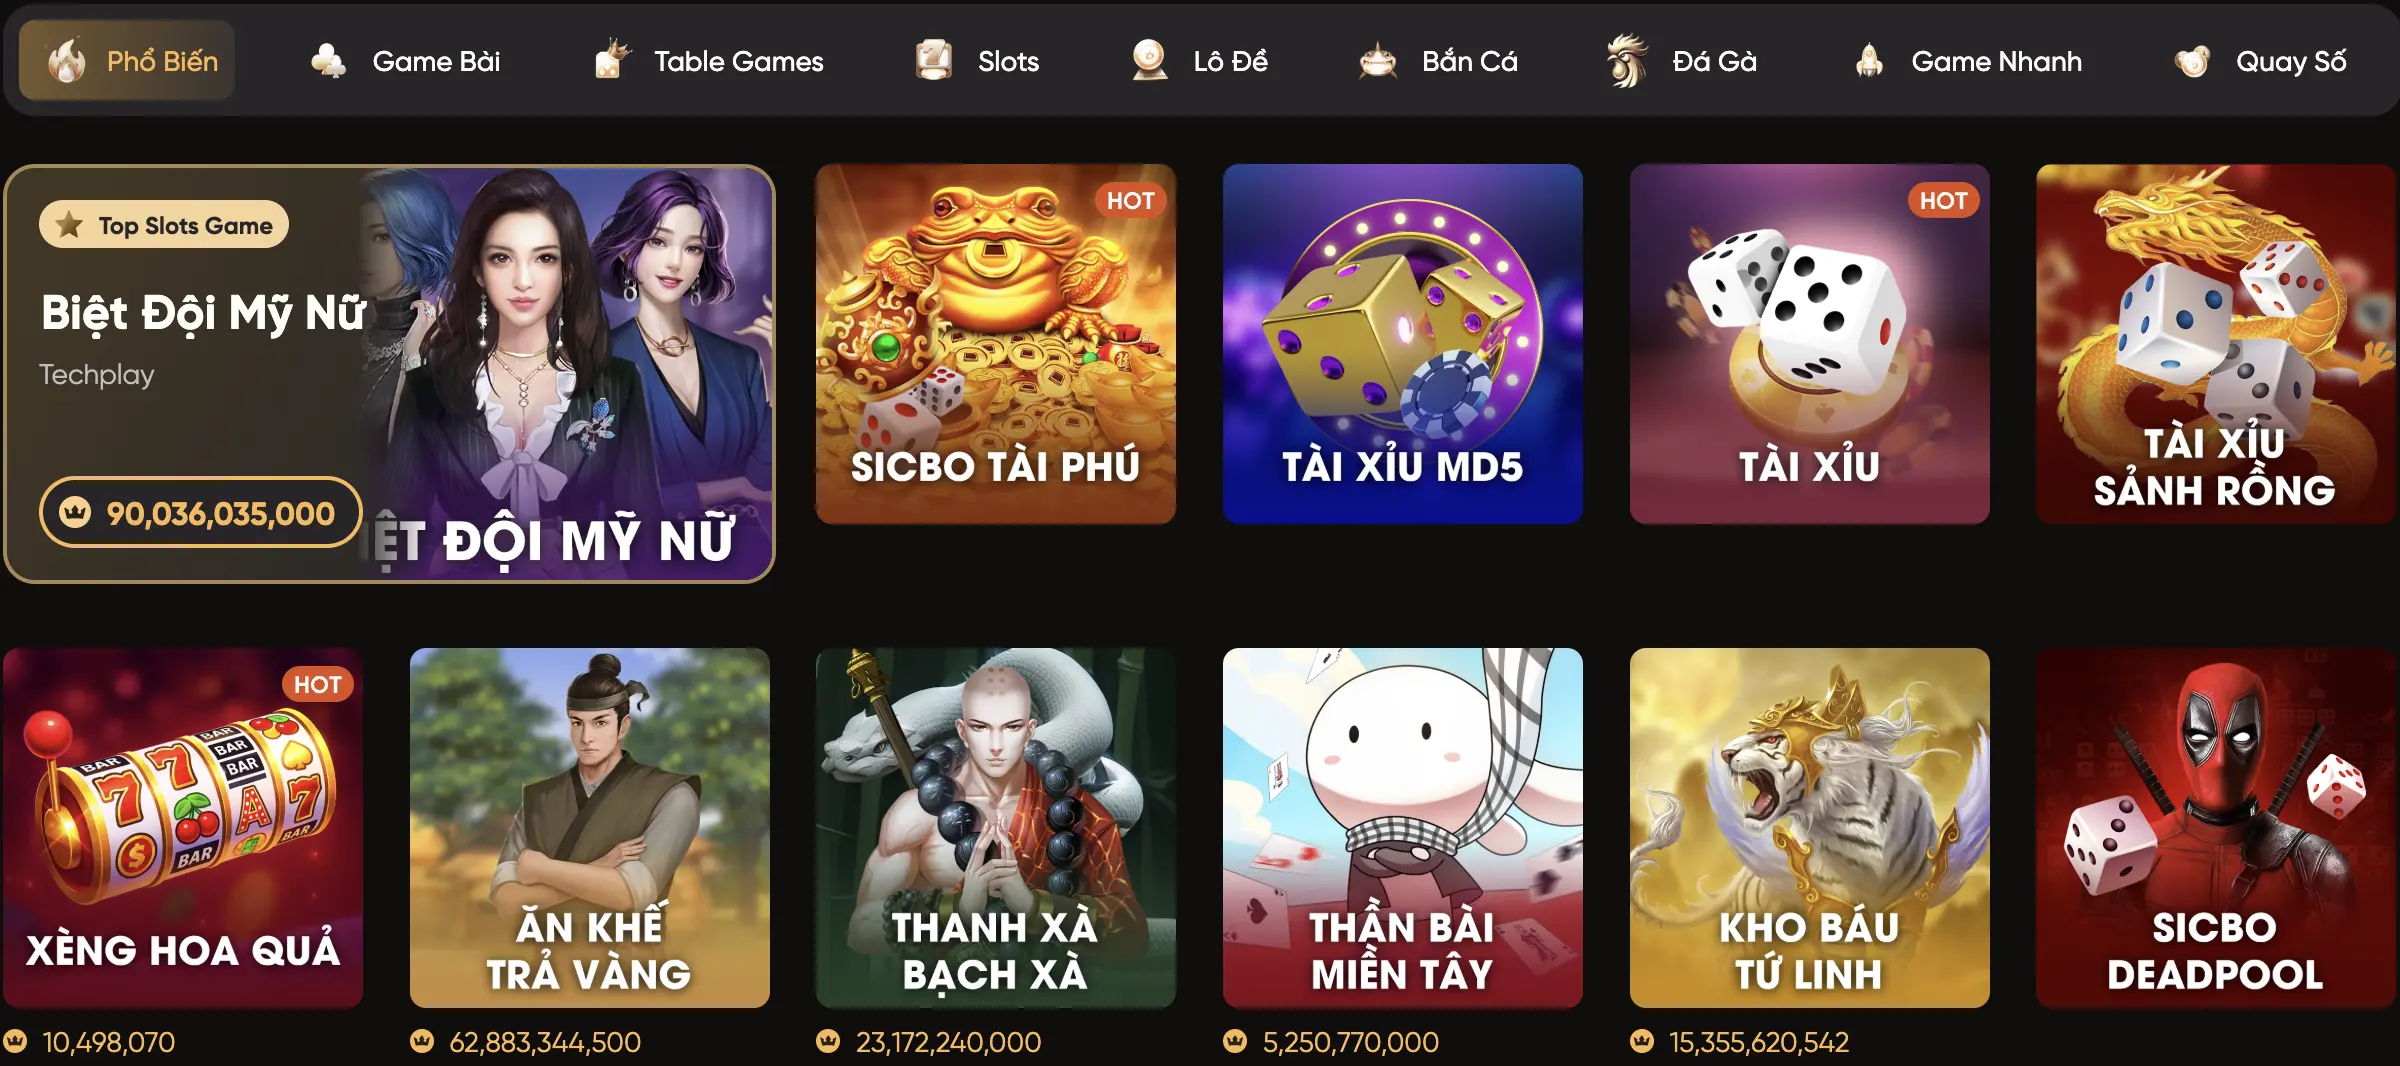The image size is (2400, 1066).
Task: Click the club cards icon for Game Bài
Action: click(x=328, y=61)
